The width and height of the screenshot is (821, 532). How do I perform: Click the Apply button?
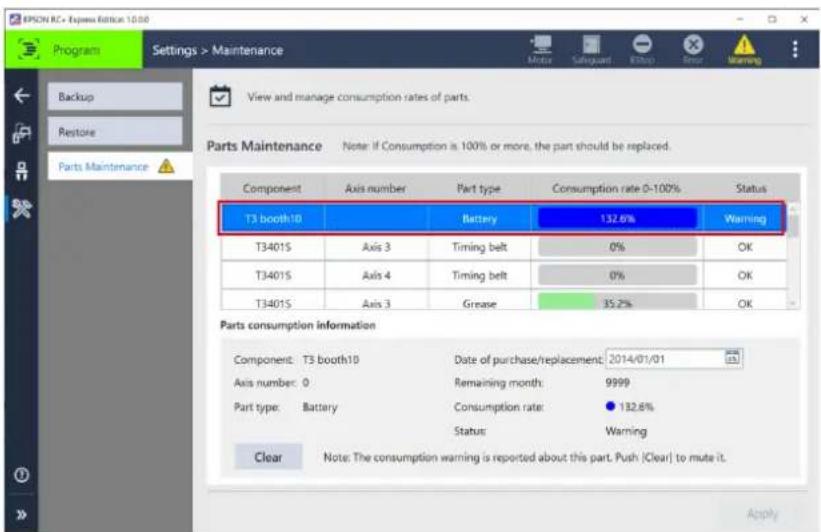[762, 514]
